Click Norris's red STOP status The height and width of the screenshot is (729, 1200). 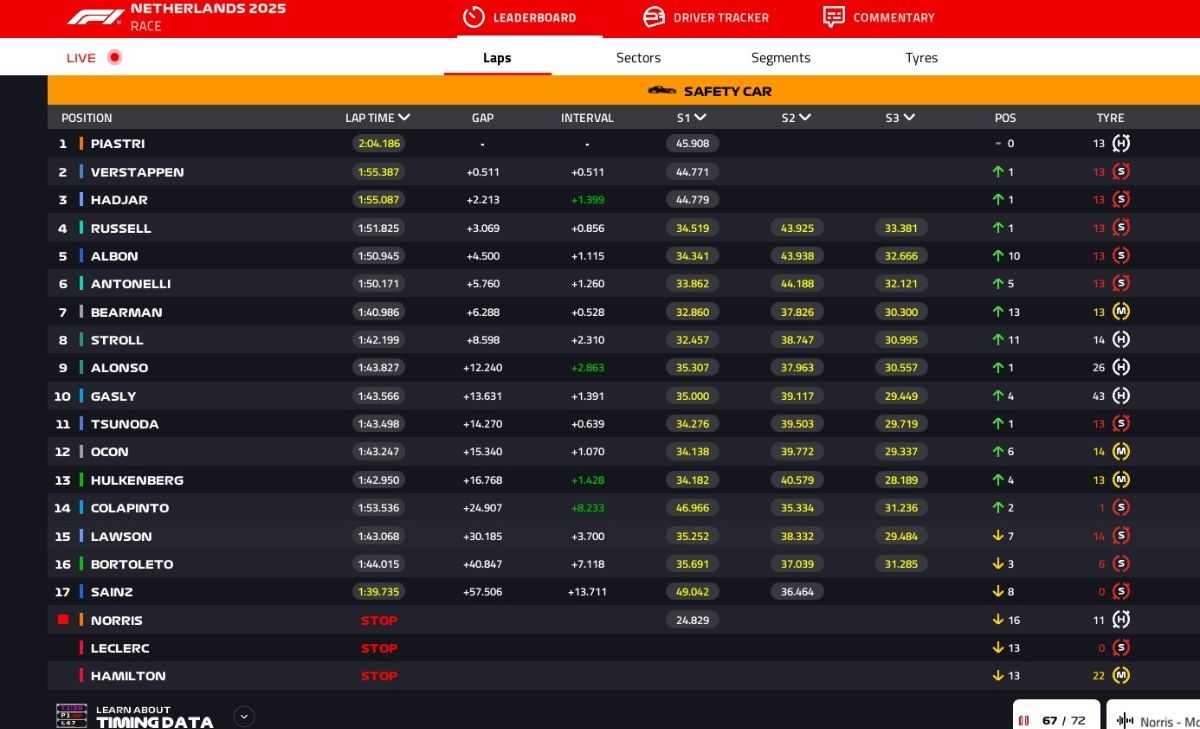(379, 620)
